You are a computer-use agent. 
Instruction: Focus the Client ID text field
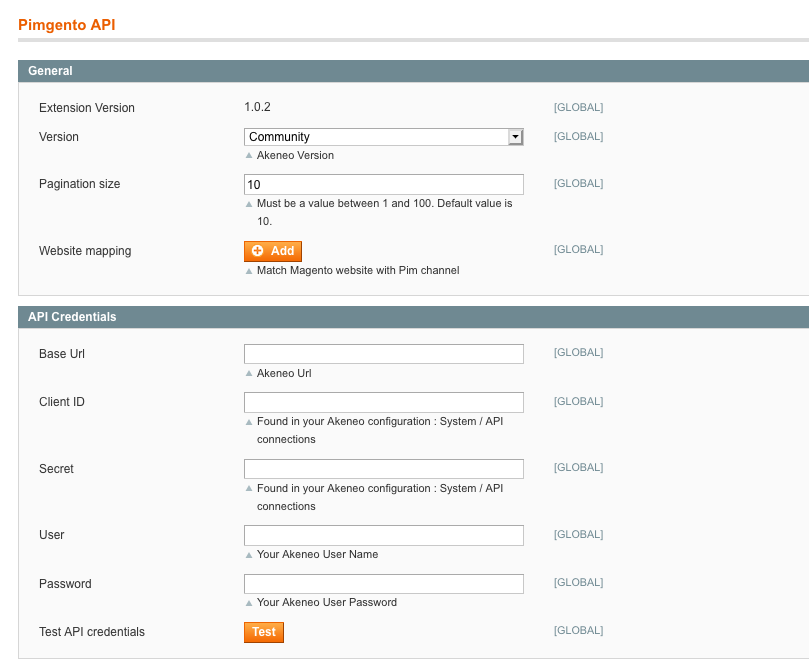click(383, 402)
